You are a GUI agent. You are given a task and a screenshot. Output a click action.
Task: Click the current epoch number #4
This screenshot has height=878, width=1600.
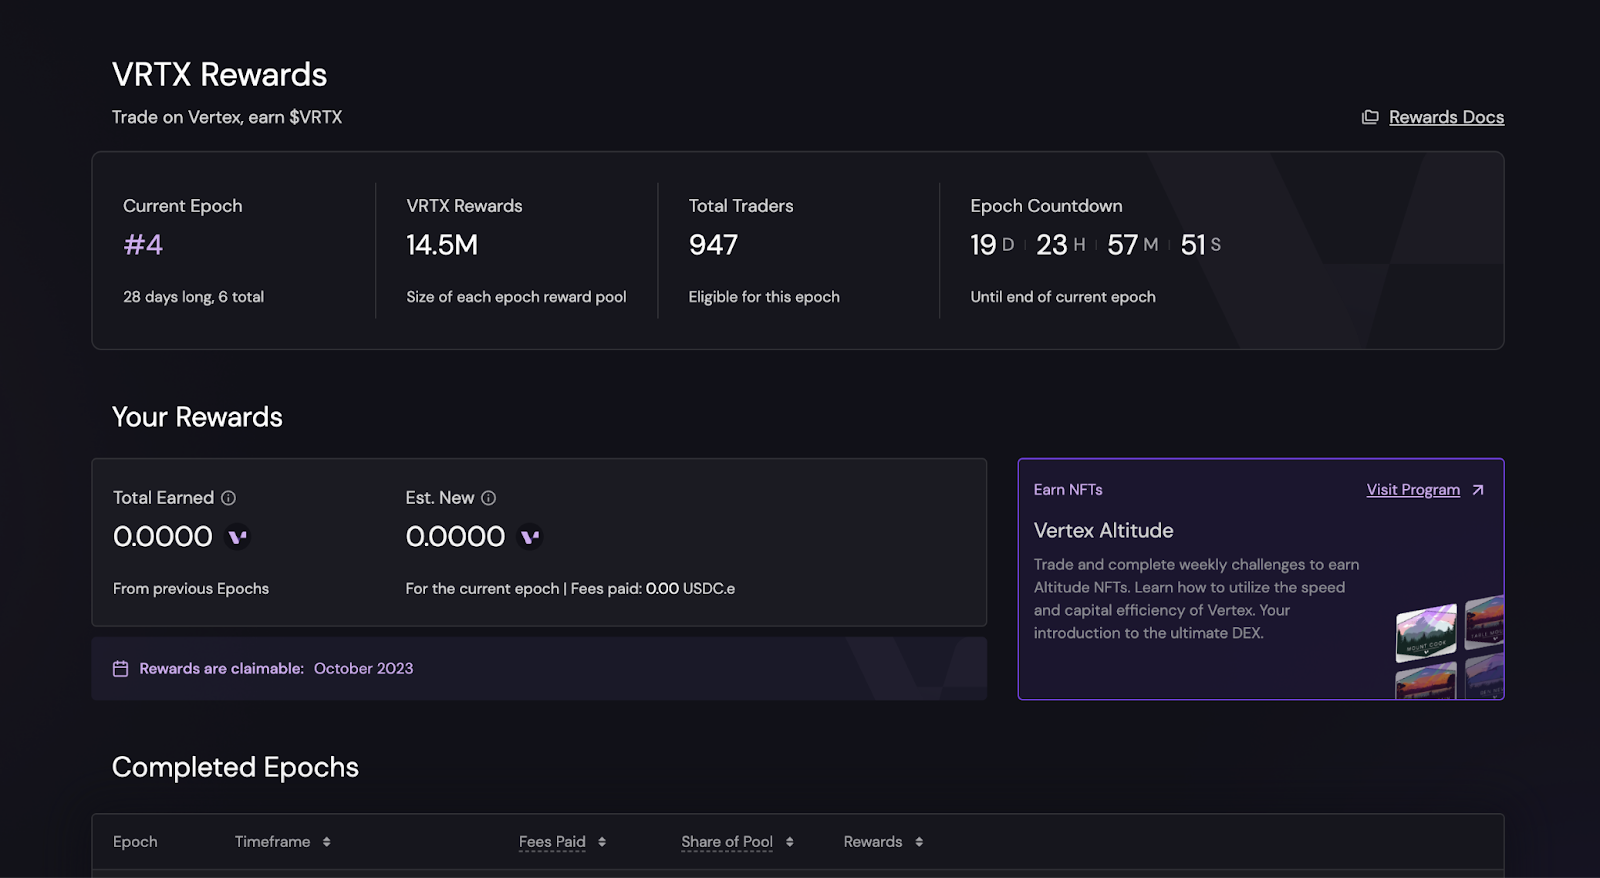pyautogui.click(x=143, y=245)
